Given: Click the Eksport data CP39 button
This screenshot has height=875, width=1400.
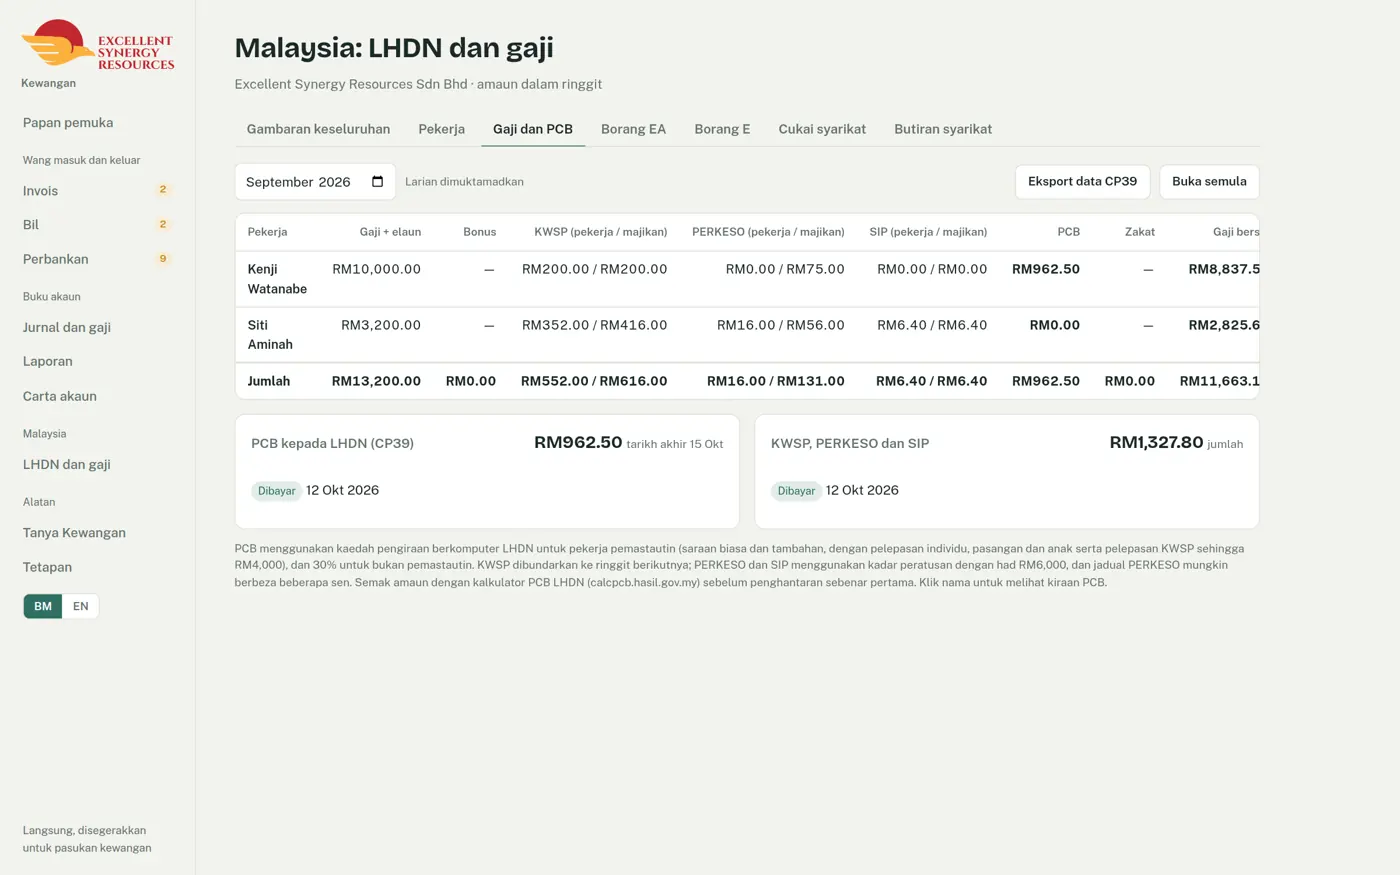Looking at the screenshot, I should (1082, 182).
